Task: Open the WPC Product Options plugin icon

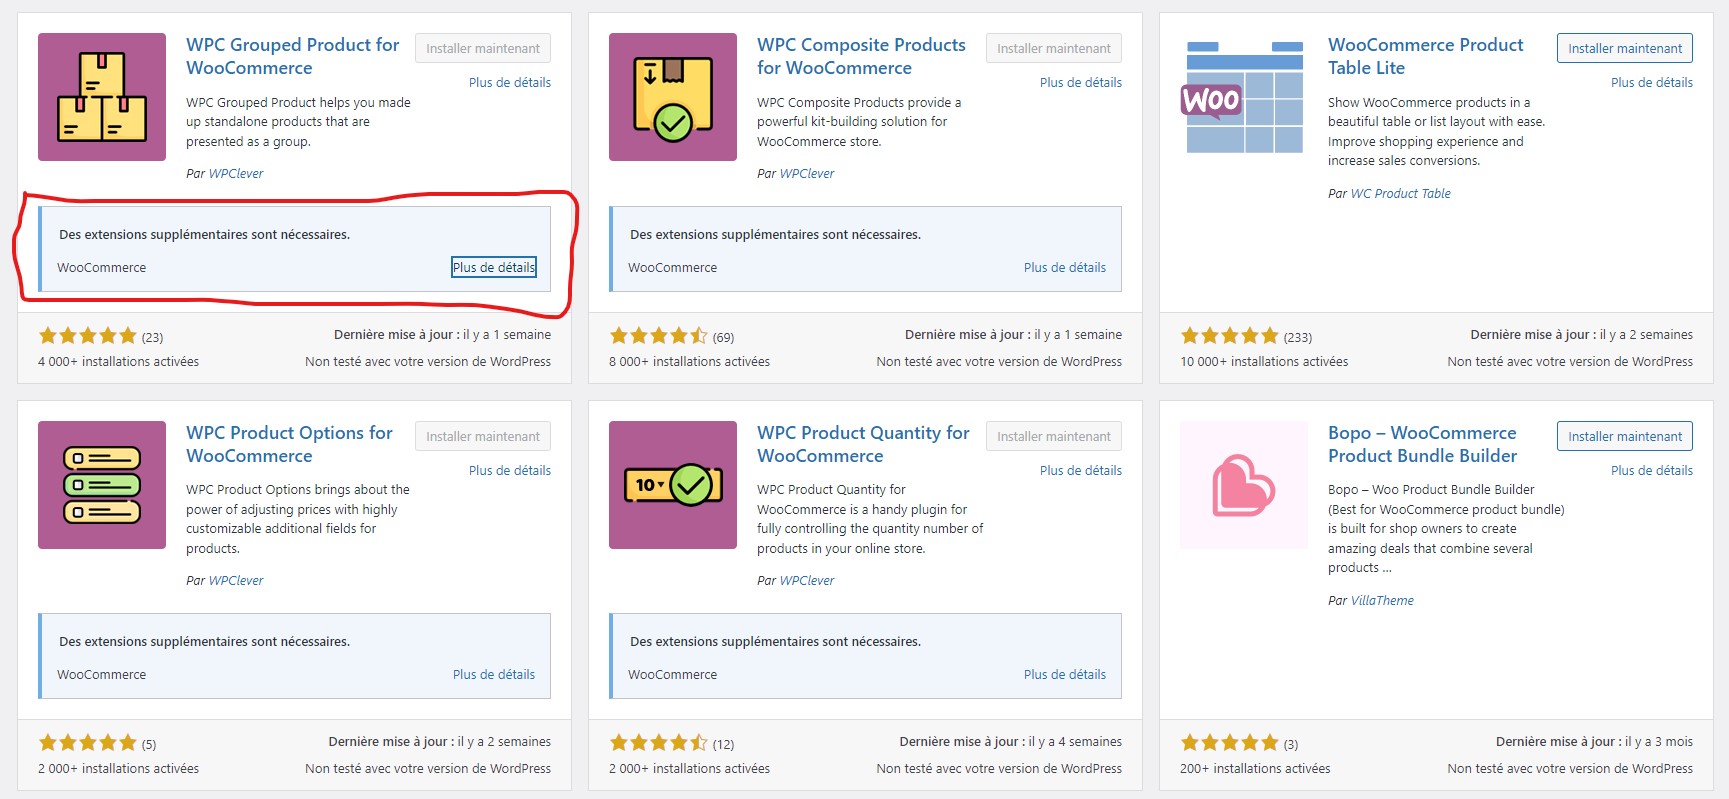Action: (102, 485)
